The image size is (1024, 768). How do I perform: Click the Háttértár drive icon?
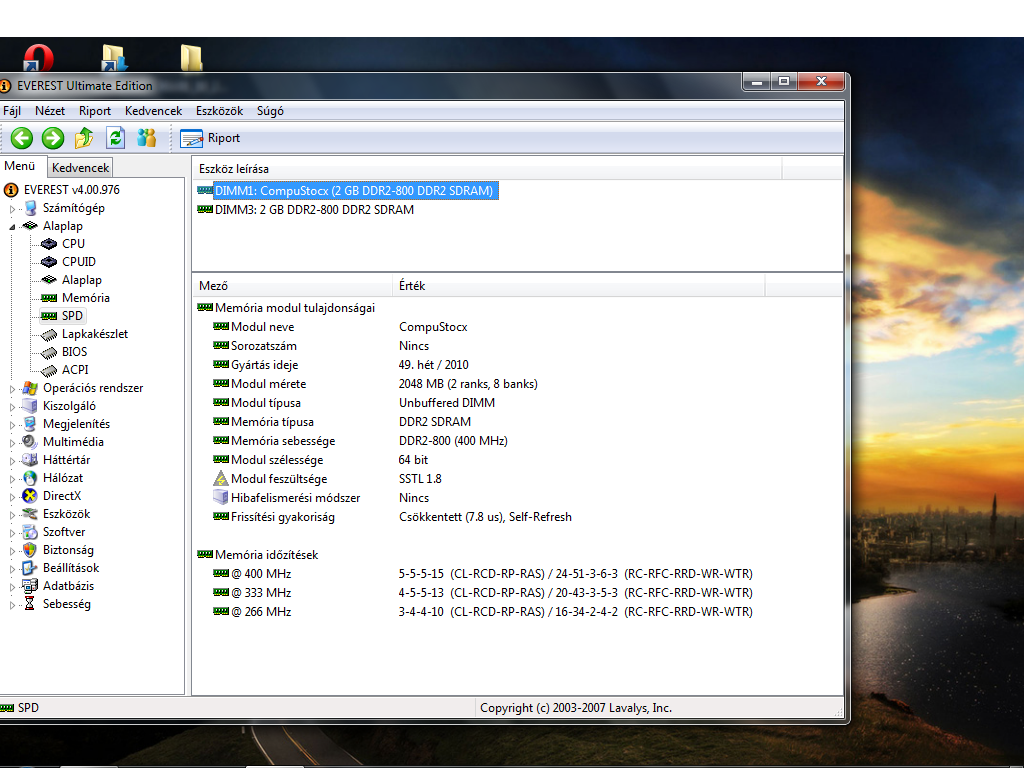(x=30, y=460)
